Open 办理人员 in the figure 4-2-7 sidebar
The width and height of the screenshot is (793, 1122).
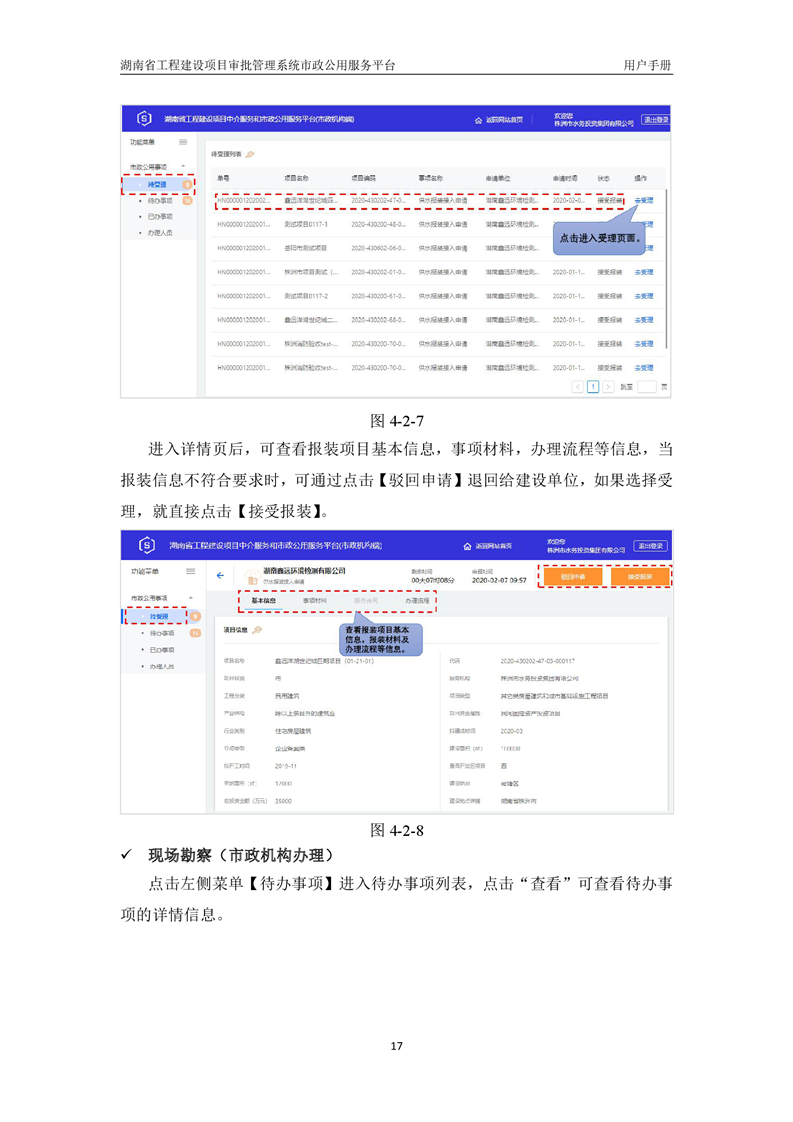(x=160, y=233)
